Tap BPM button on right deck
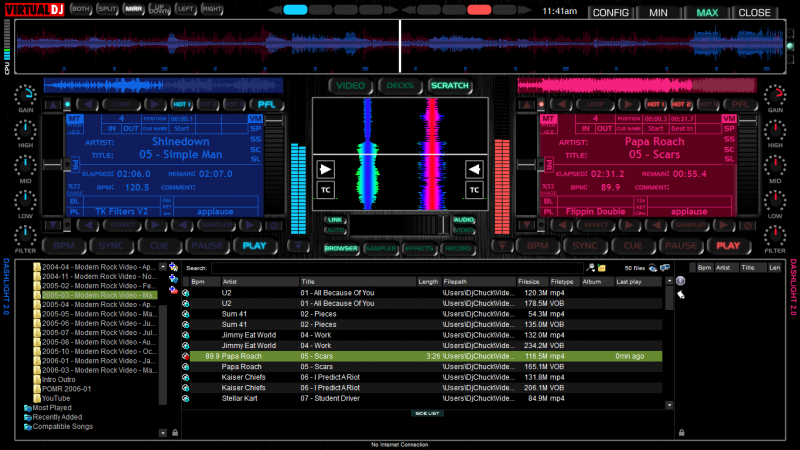800x450 pixels. [537, 246]
